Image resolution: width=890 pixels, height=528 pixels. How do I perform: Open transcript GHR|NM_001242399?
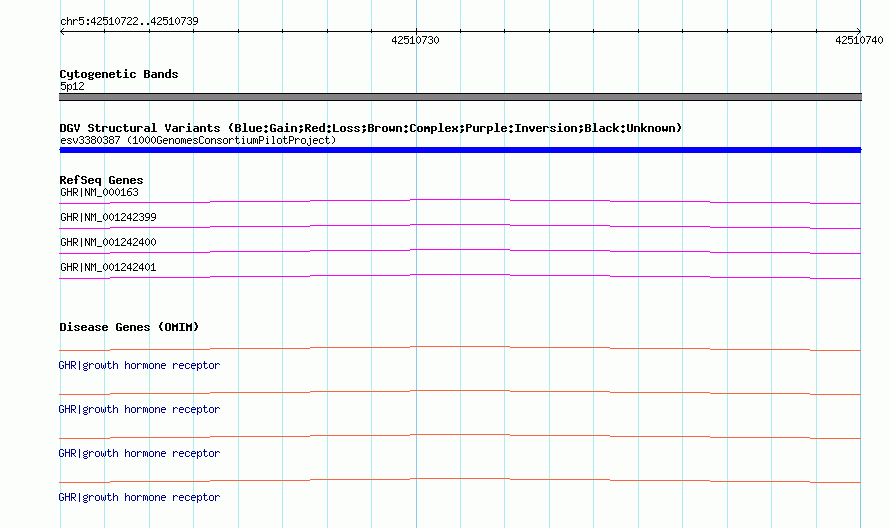[x=108, y=217]
